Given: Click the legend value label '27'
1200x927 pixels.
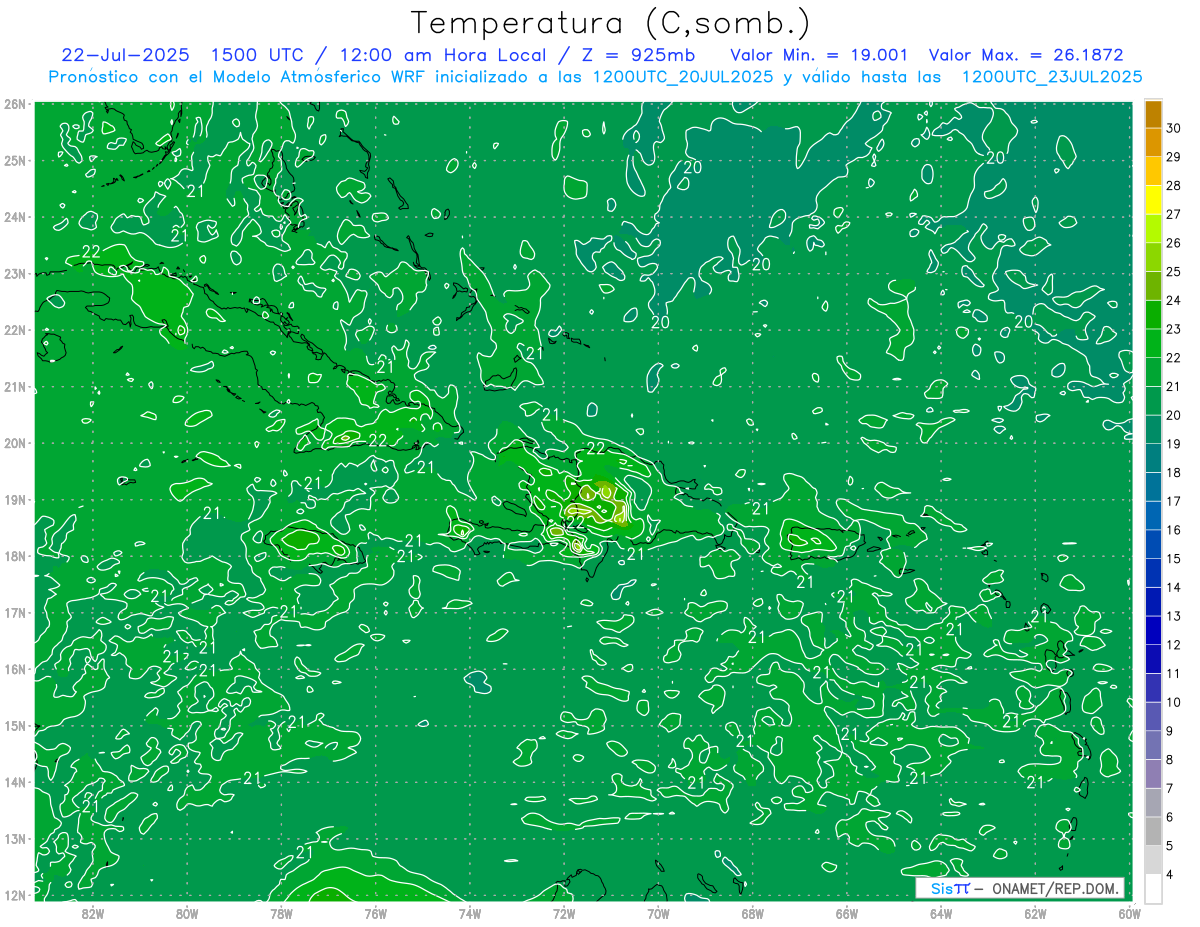Looking at the screenshot, I should pyautogui.click(x=1174, y=214).
